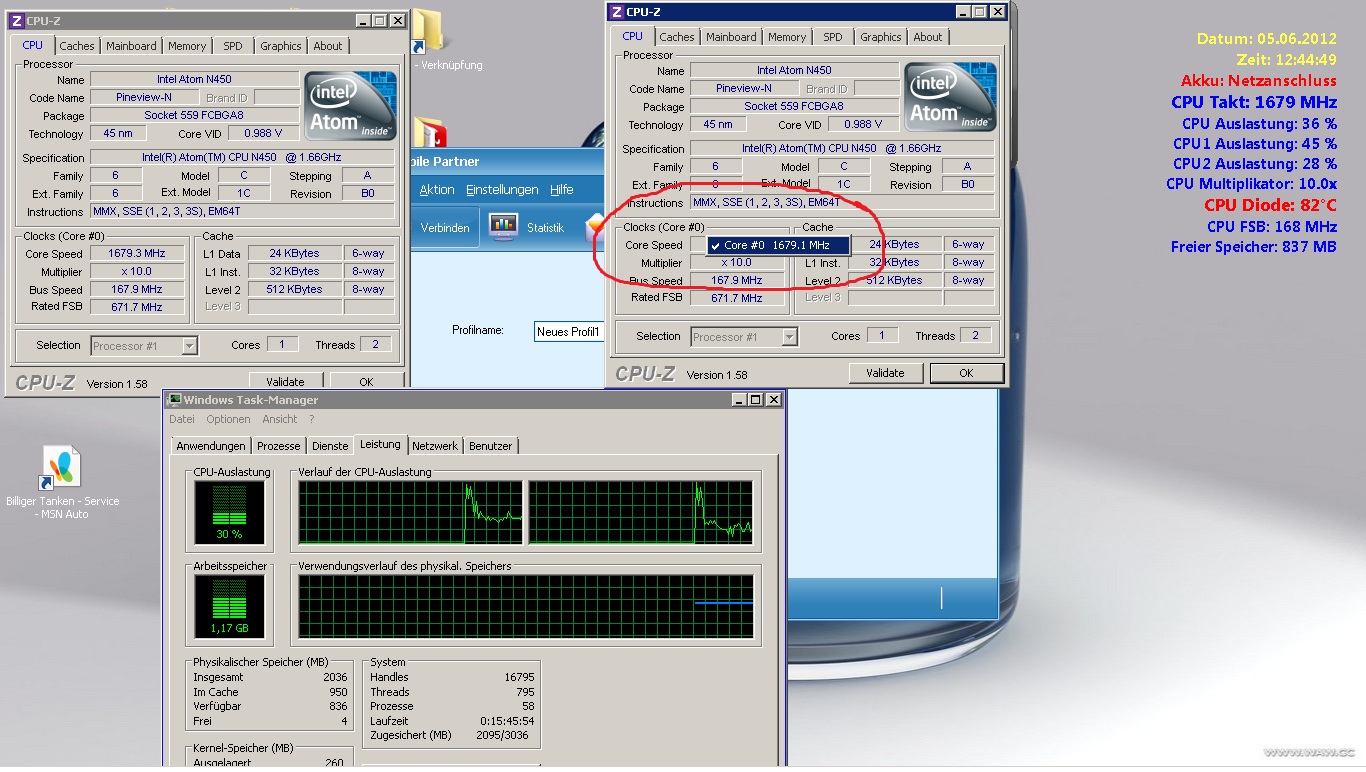Click the CPU-Z icon in left window title
Image resolution: width=1366 pixels, height=772 pixels.
(17, 20)
